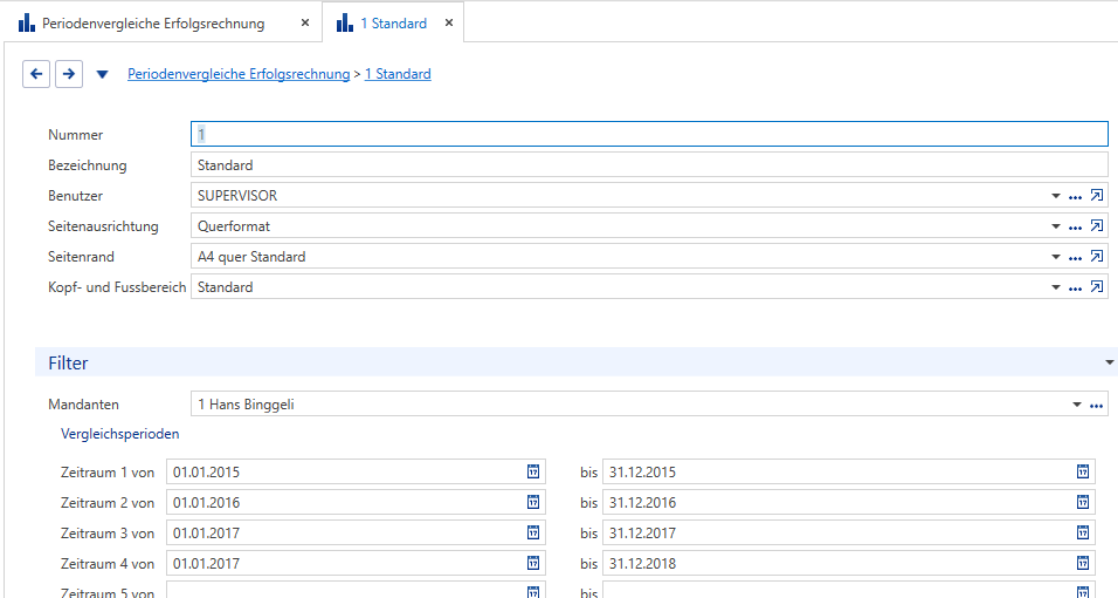Expand the Seitenrand dropdown list
Screen dimensions: 1118x598
[1056, 257]
